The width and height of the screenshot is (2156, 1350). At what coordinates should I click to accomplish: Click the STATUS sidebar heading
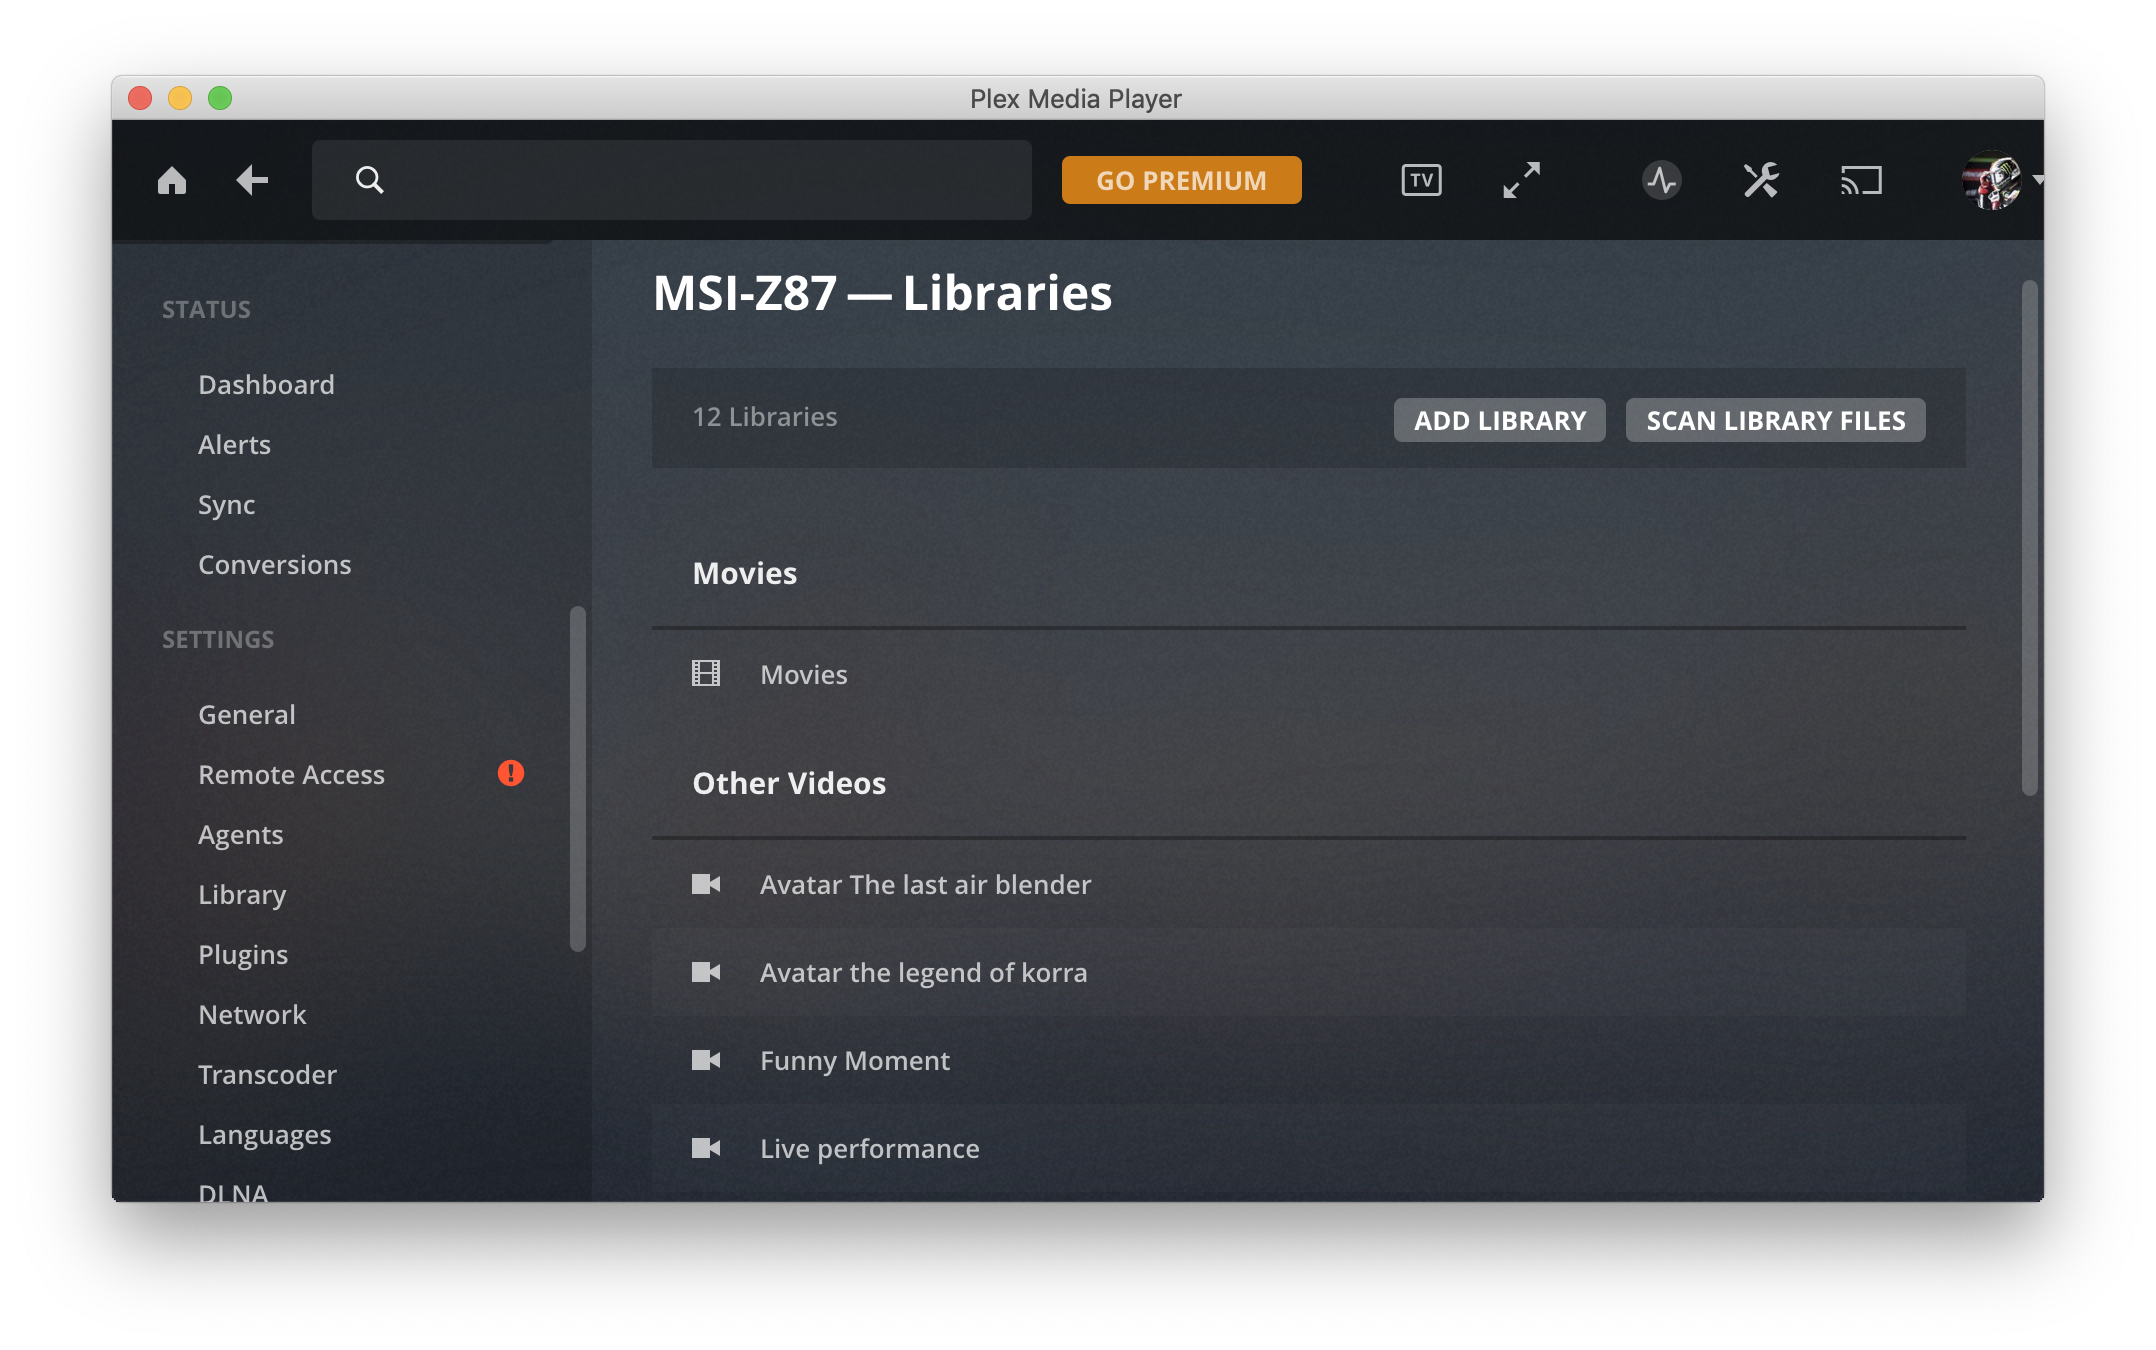(206, 310)
